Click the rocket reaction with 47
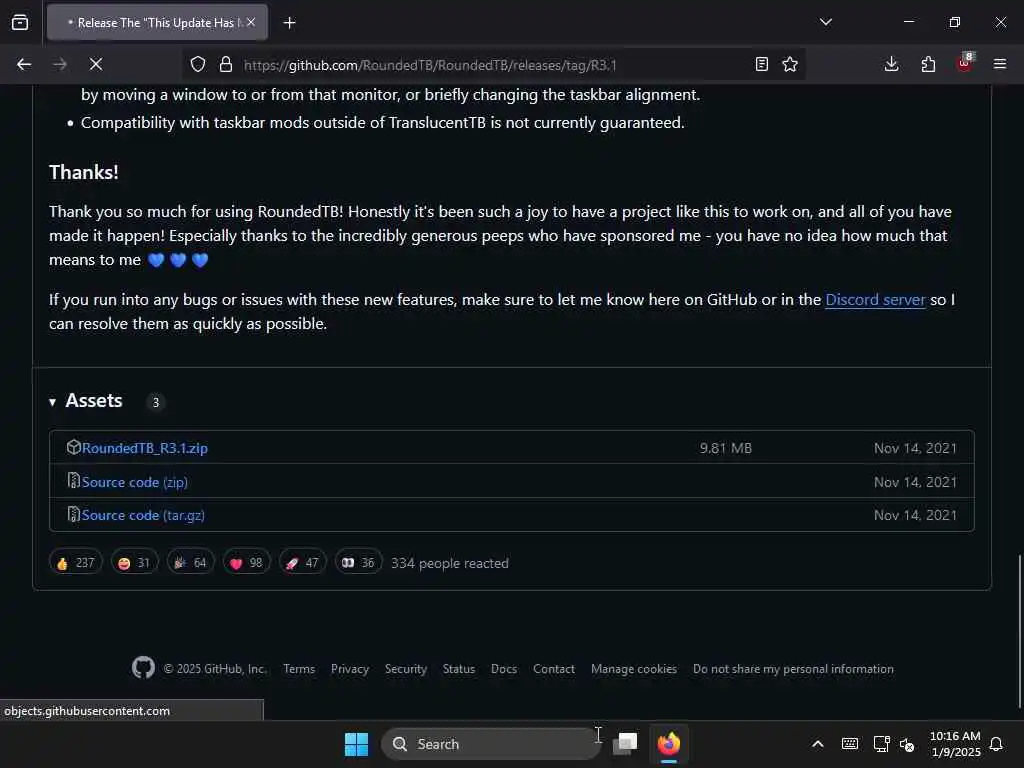 [302, 563]
